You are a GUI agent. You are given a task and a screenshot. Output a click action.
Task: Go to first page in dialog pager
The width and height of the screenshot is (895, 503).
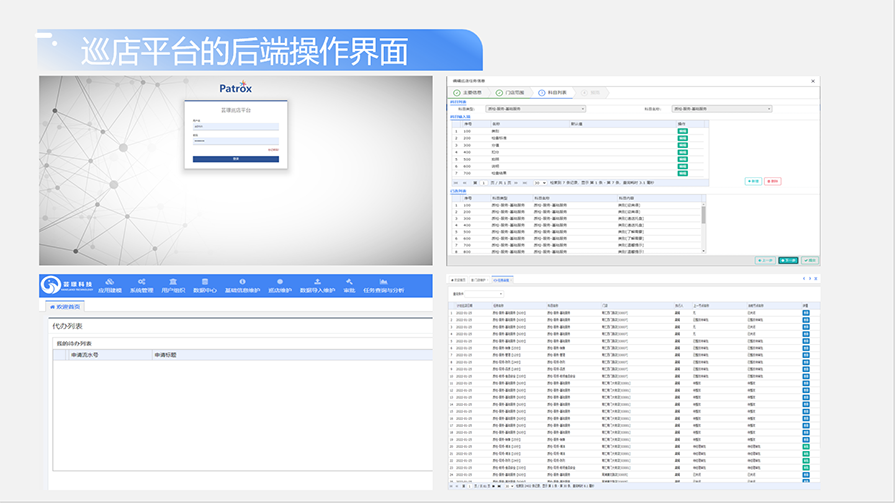click(x=455, y=183)
